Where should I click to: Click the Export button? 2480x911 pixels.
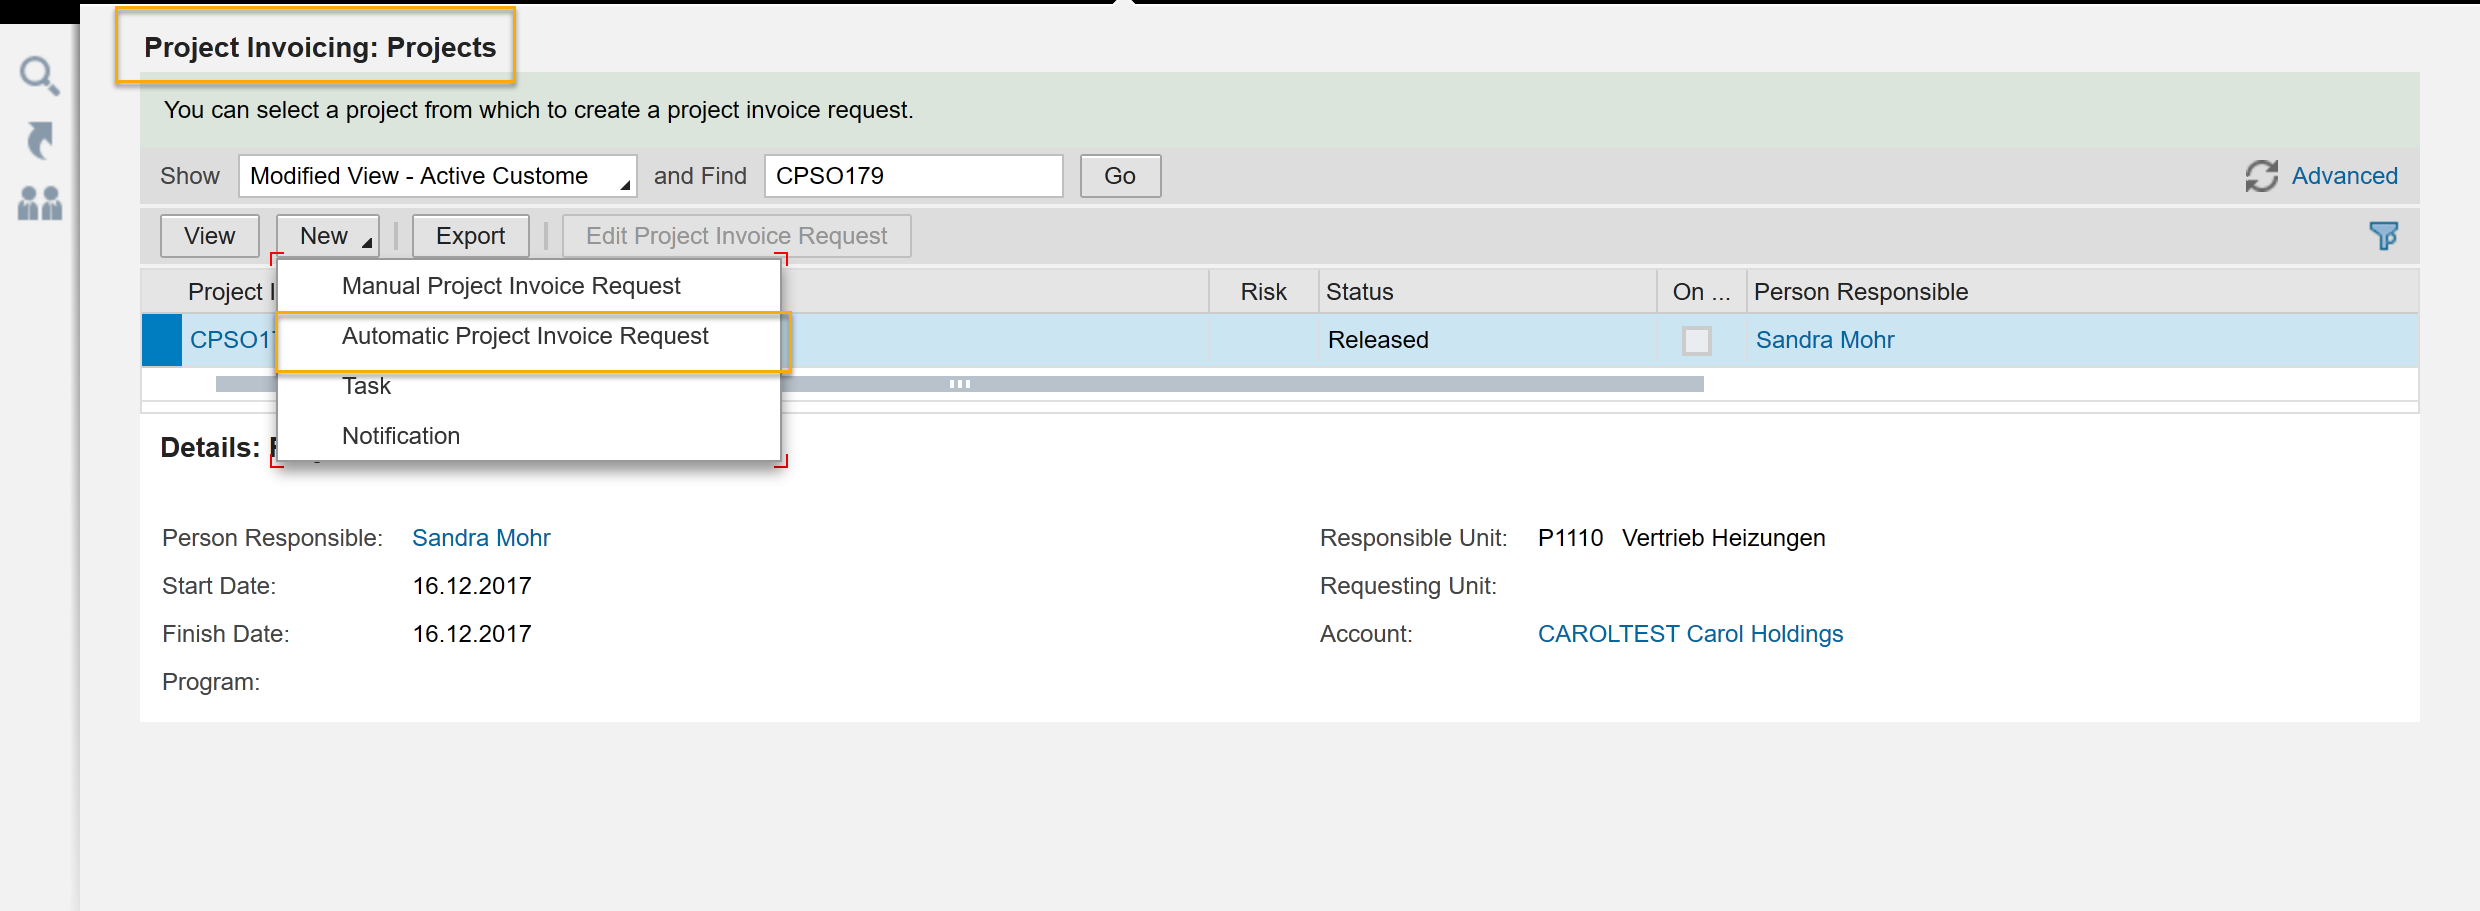coord(471,236)
